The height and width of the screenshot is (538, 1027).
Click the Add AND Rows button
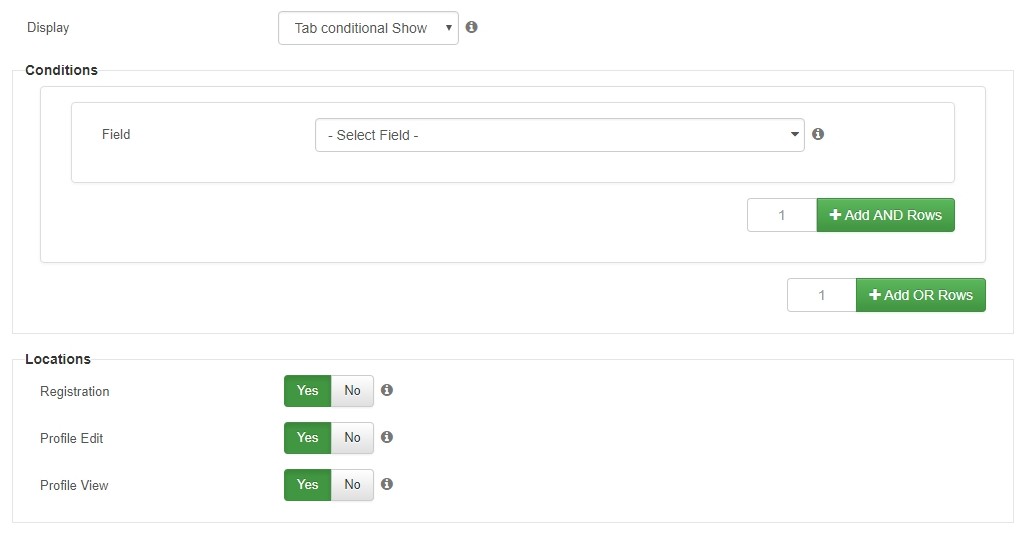click(x=886, y=215)
